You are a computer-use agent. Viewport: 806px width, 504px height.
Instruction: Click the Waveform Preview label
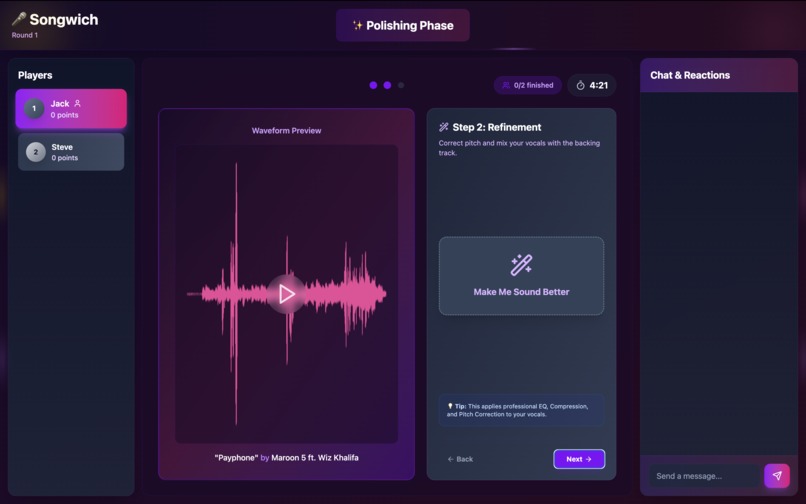pos(286,131)
